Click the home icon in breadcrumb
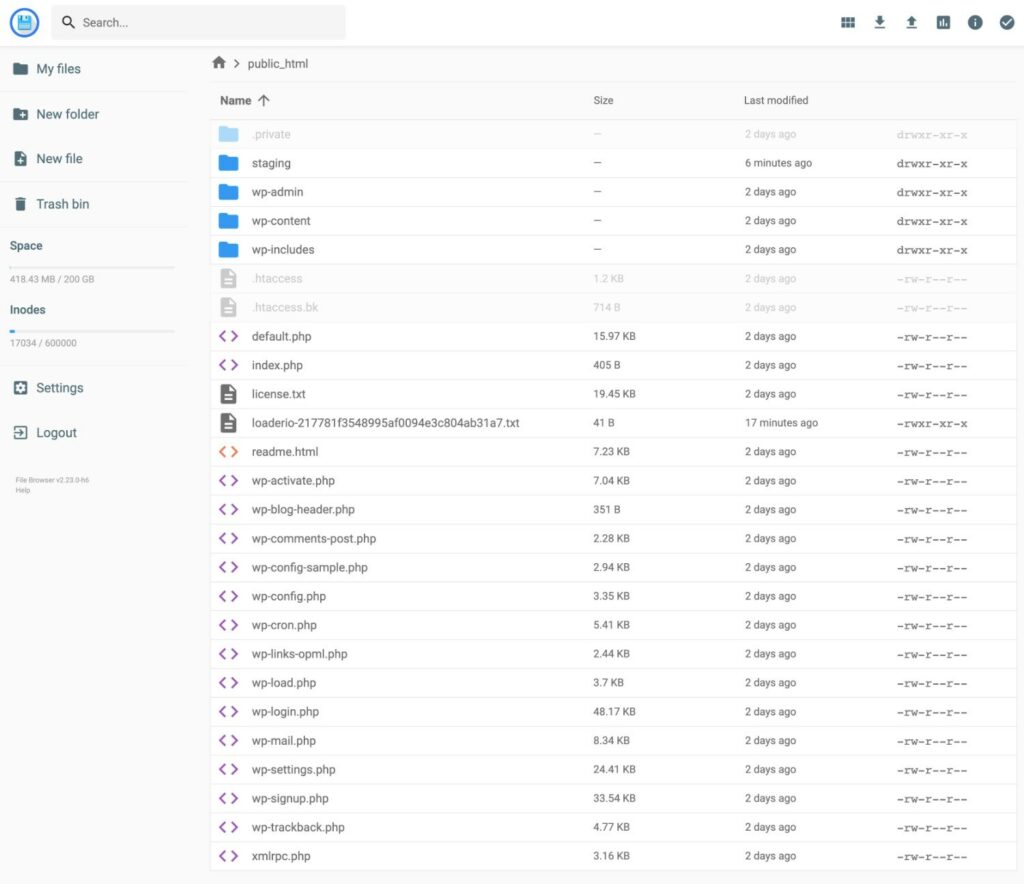Viewport: 1024px width, 884px height. coord(219,63)
